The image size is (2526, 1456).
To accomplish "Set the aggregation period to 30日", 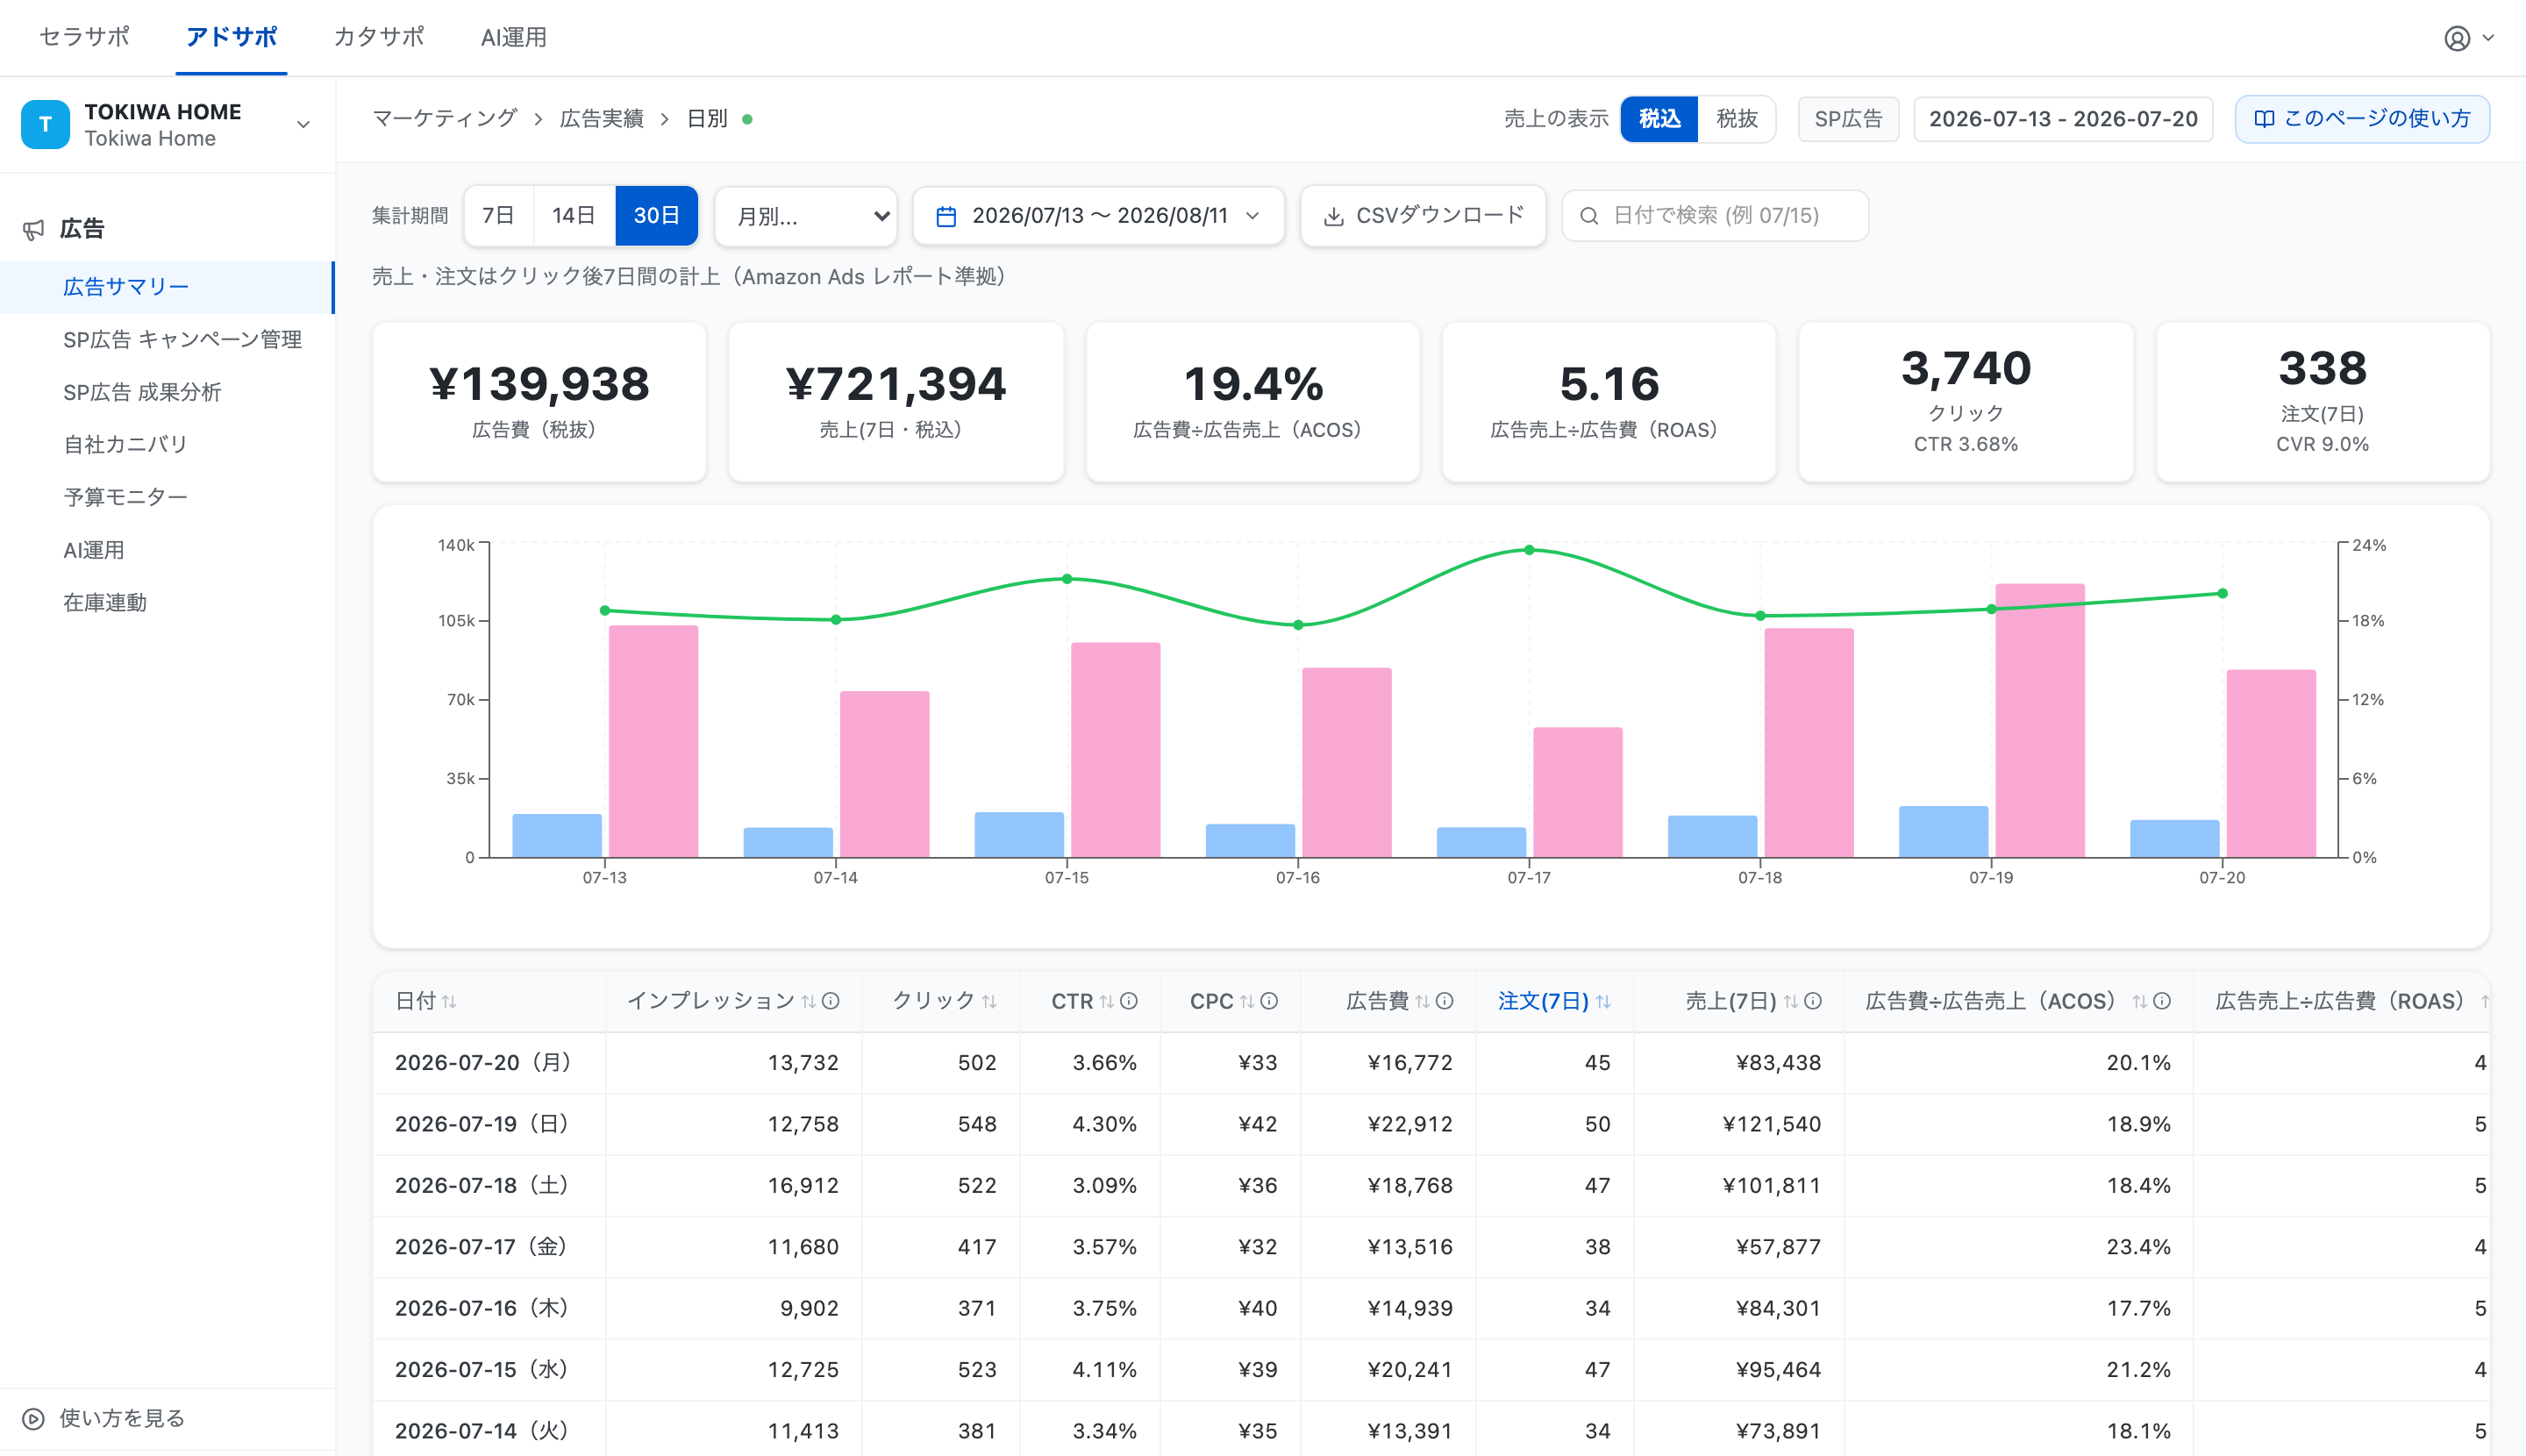I will coord(656,216).
